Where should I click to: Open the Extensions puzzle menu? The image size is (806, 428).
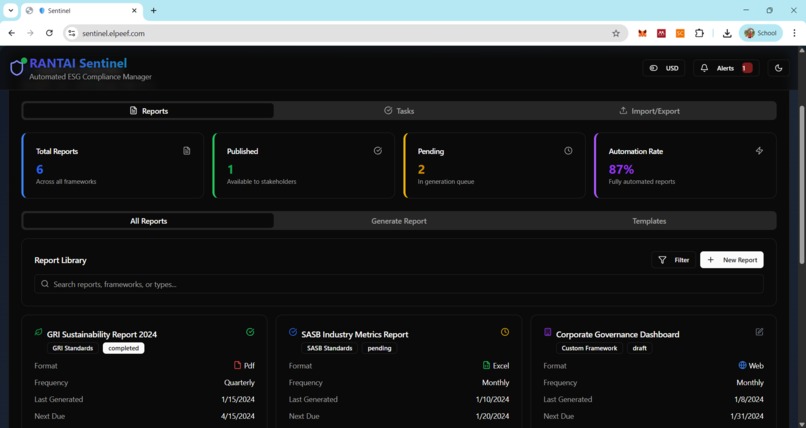tap(699, 33)
